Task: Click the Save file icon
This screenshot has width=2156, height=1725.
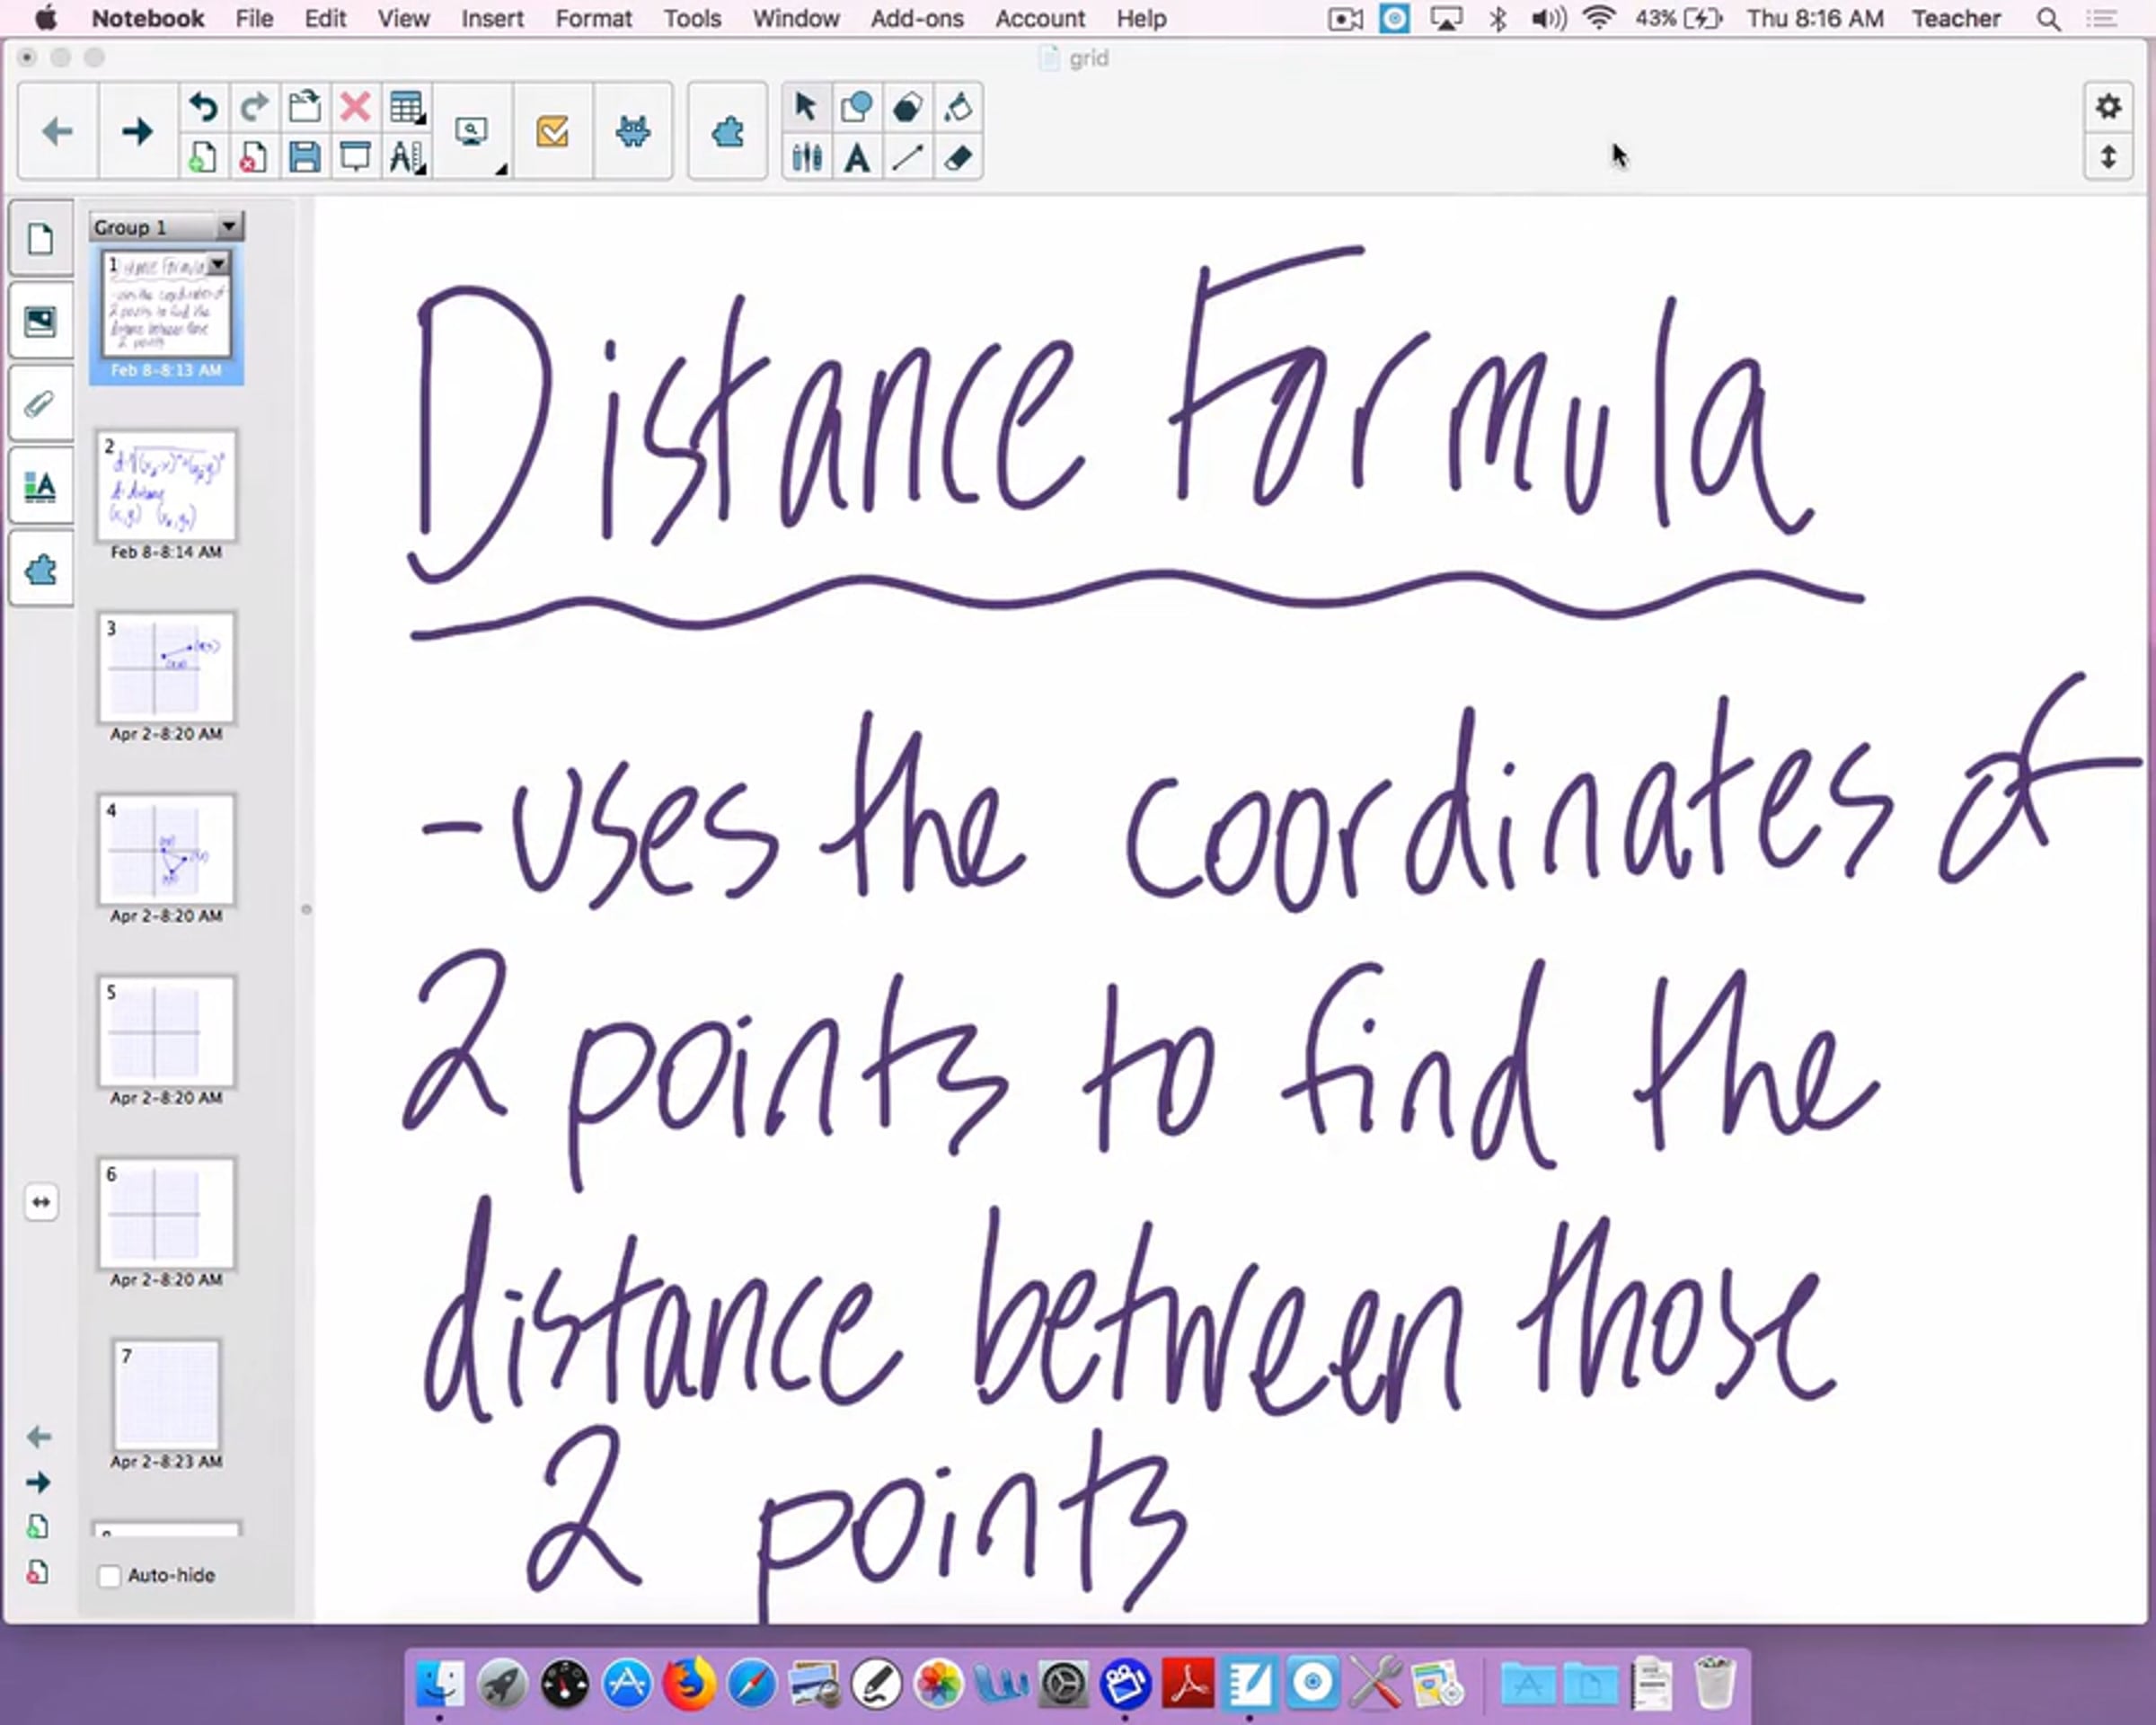Action: pos(304,158)
